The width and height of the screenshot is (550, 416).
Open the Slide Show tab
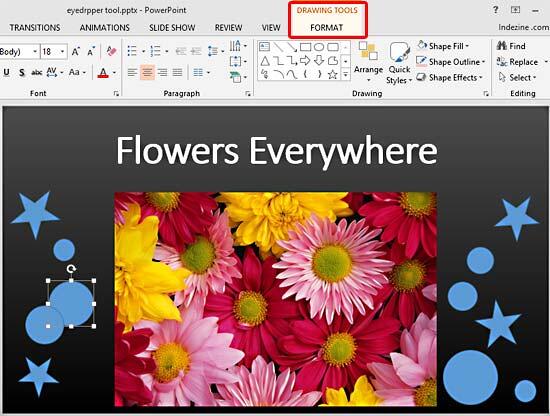[x=172, y=28]
